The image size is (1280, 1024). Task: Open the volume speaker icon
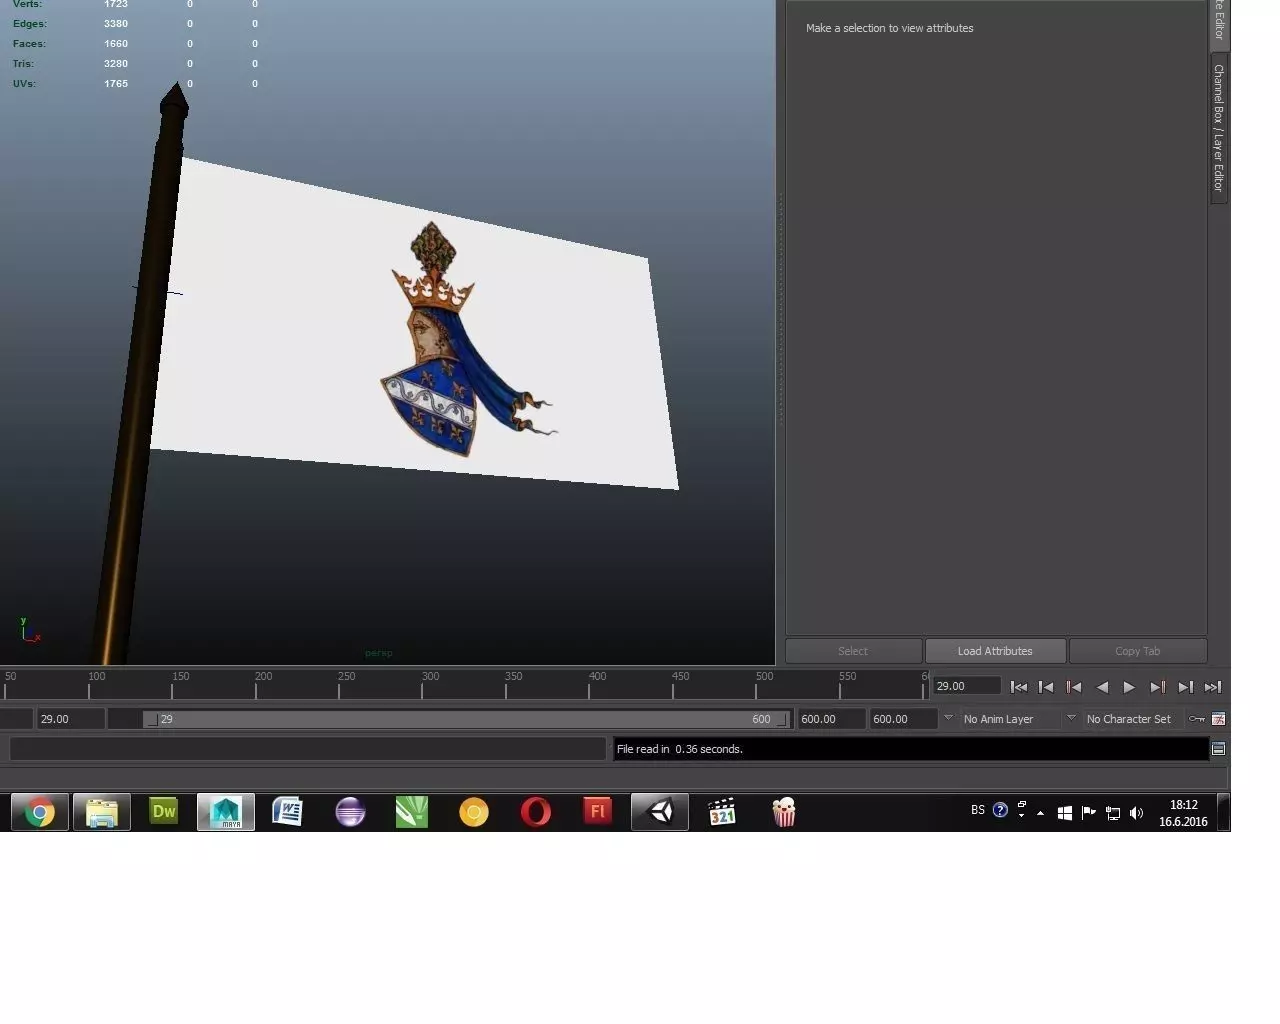[1137, 813]
